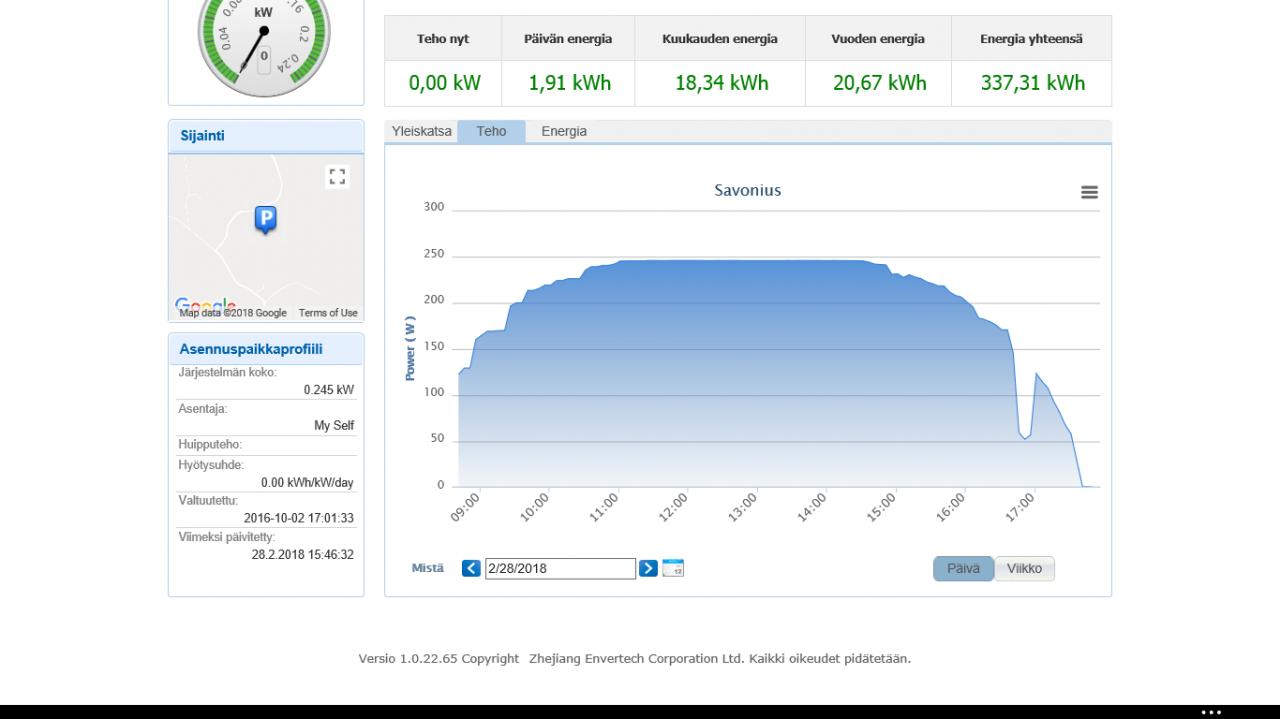Open the map Terms of Use link
1280x719 pixels.
(328, 313)
